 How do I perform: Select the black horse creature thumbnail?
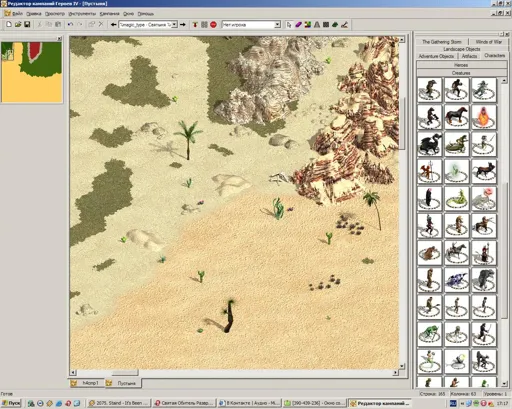(457, 117)
